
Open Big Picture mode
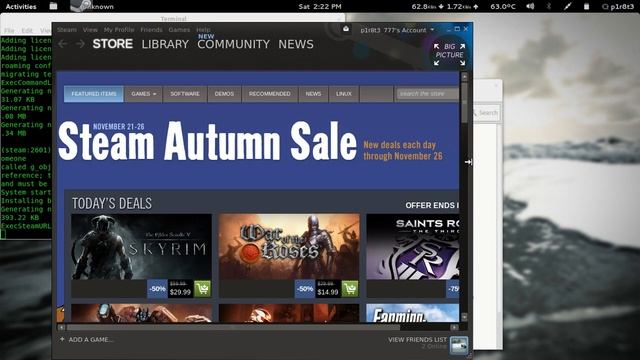tap(449, 55)
